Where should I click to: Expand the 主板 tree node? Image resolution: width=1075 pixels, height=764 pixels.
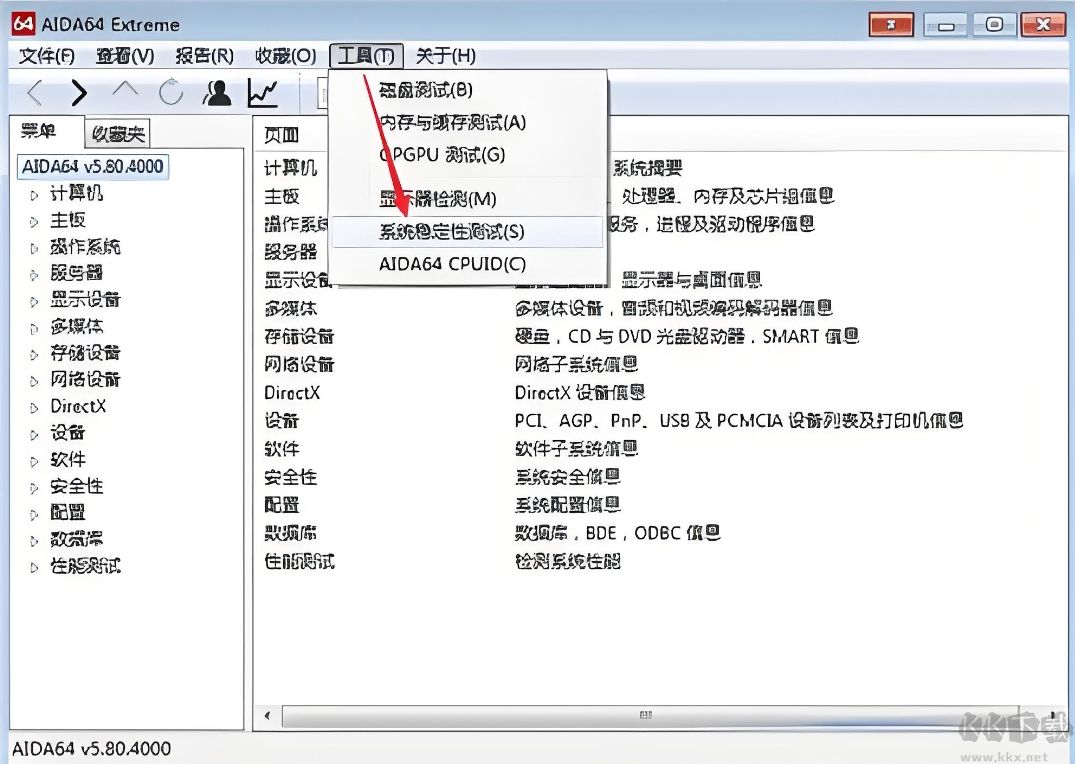[x=32, y=220]
